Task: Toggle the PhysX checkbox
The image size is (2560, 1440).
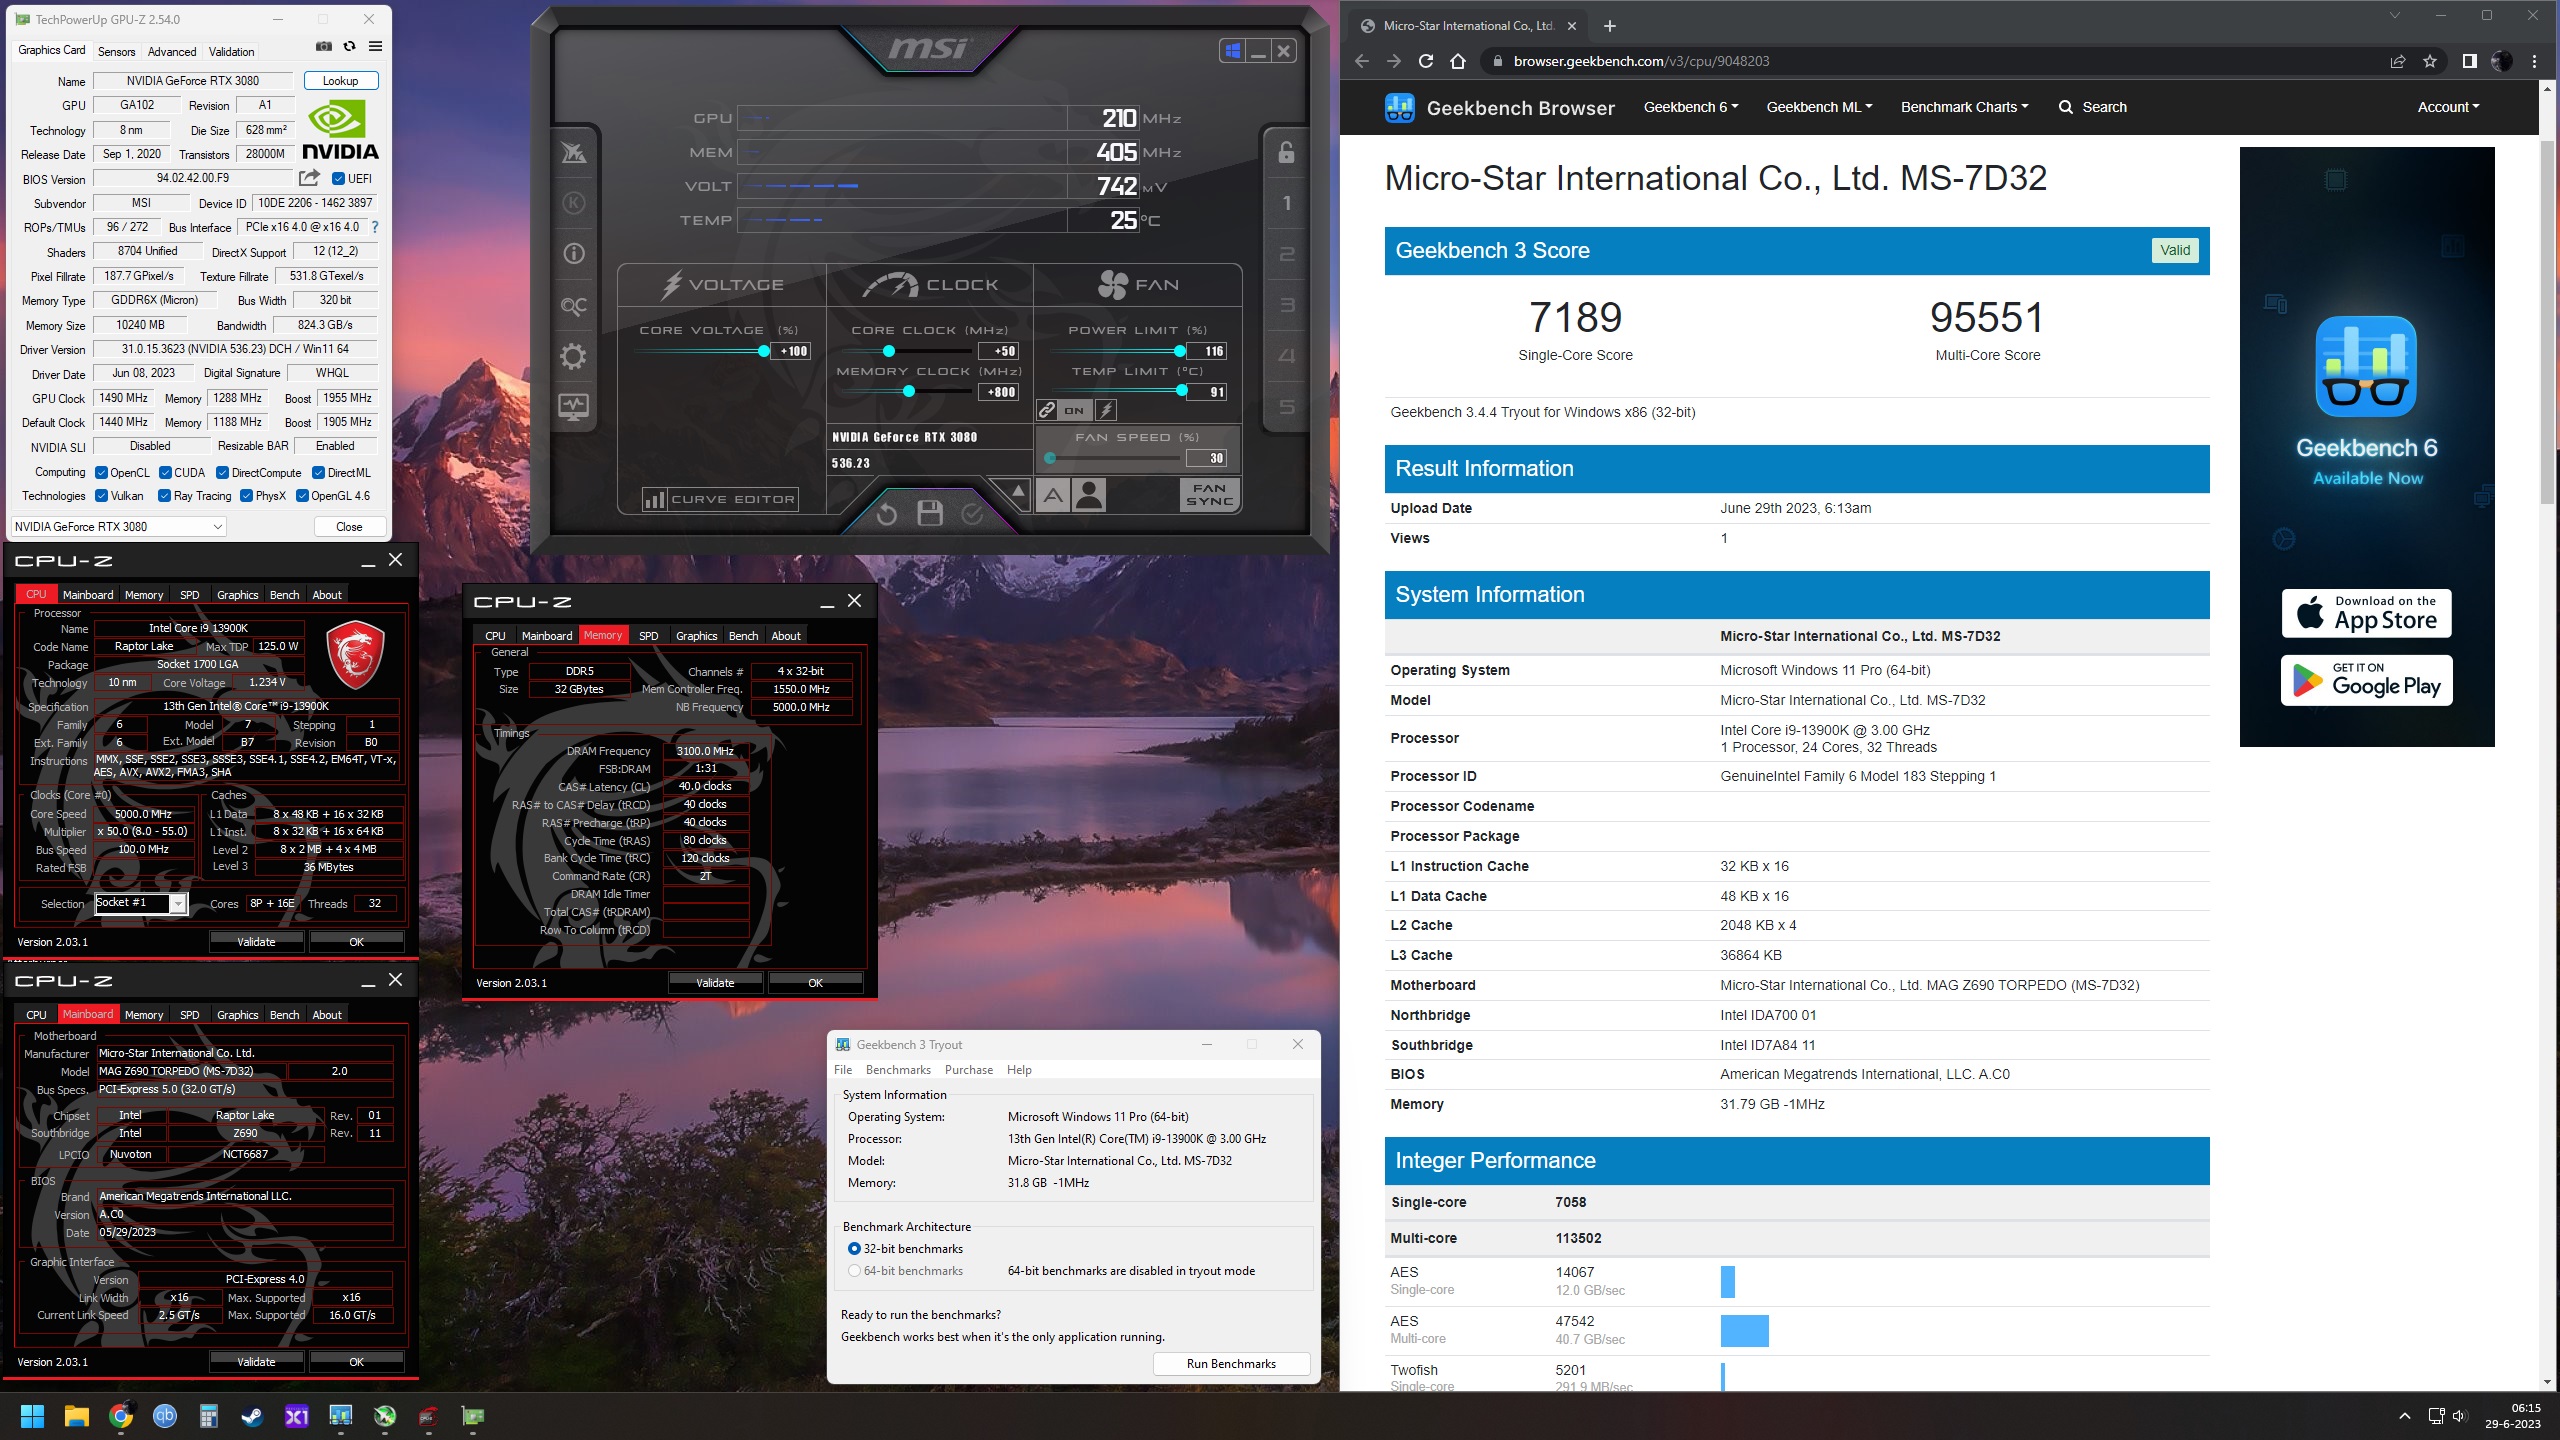Action: click(x=246, y=496)
